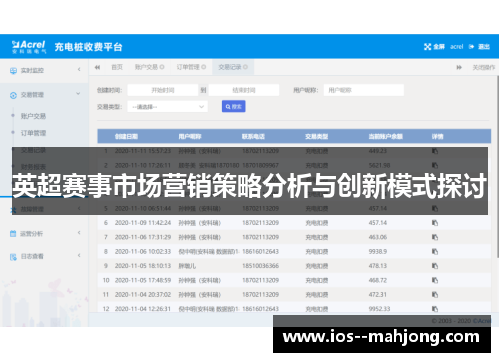Open details icon for row 6
This screenshot has height=362, width=500.
point(435,223)
